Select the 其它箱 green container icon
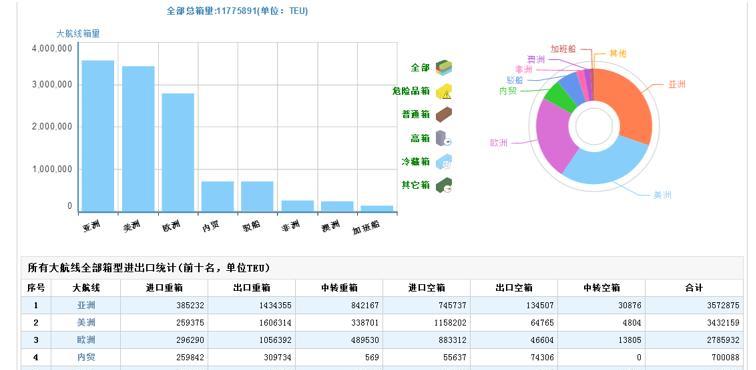This screenshot has height=370, width=756. click(x=444, y=185)
